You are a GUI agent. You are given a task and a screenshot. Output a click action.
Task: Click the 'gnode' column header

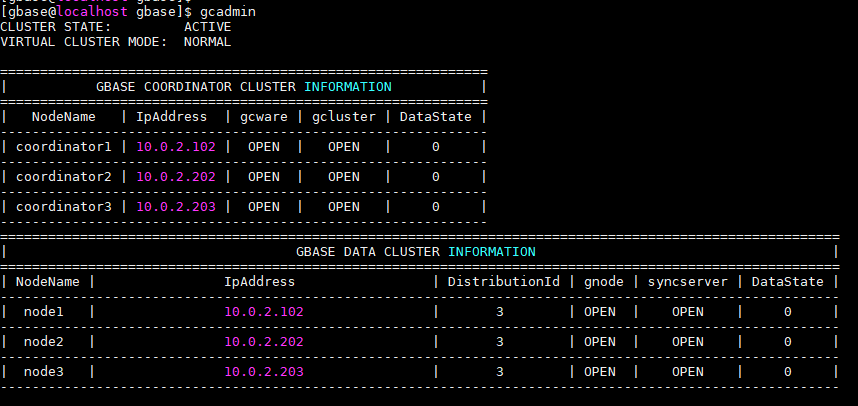604,281
